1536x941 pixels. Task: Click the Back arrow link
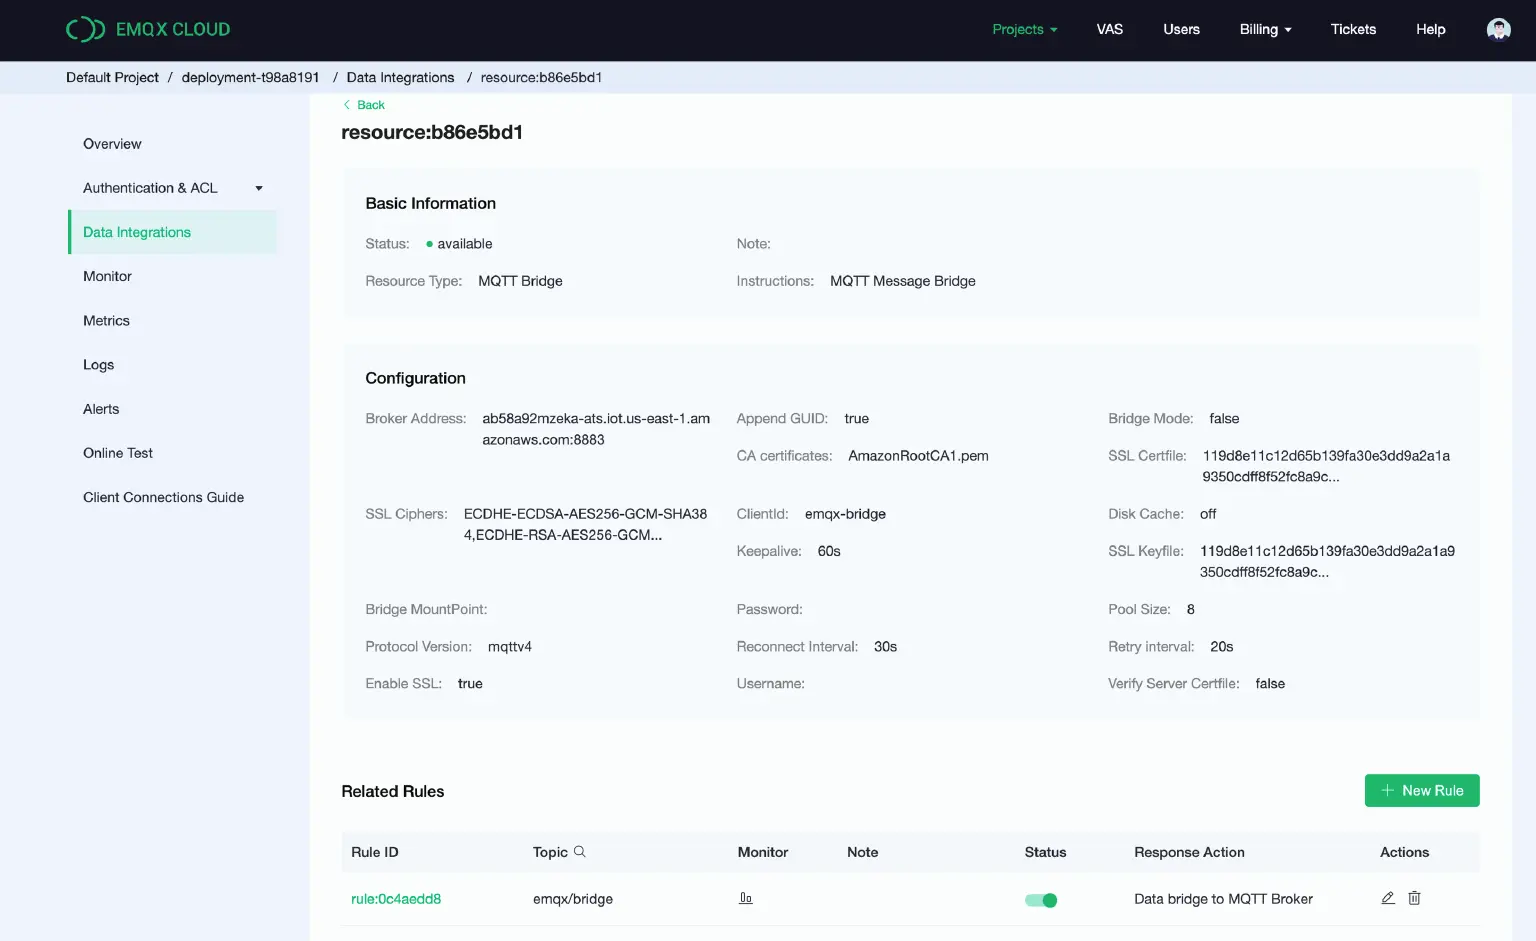click(364, 105)
